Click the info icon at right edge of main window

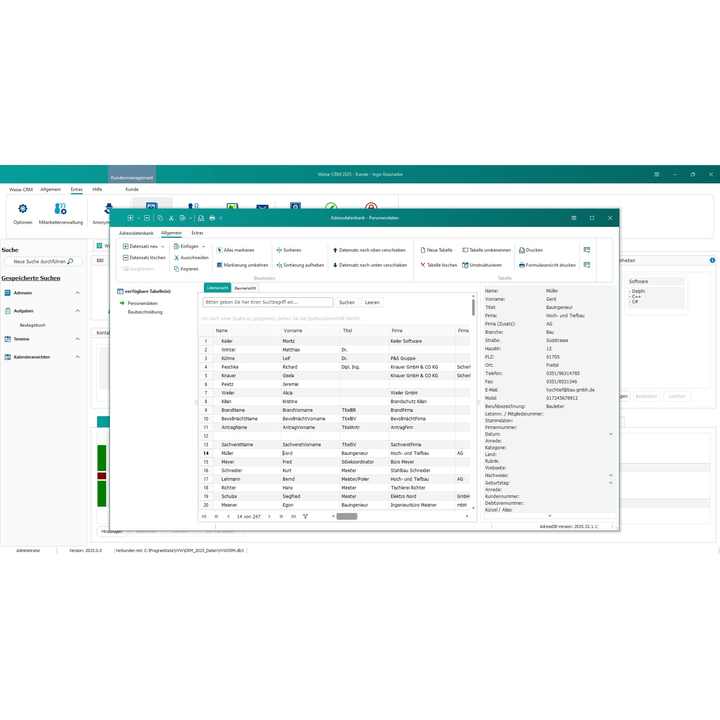(712, 260)
